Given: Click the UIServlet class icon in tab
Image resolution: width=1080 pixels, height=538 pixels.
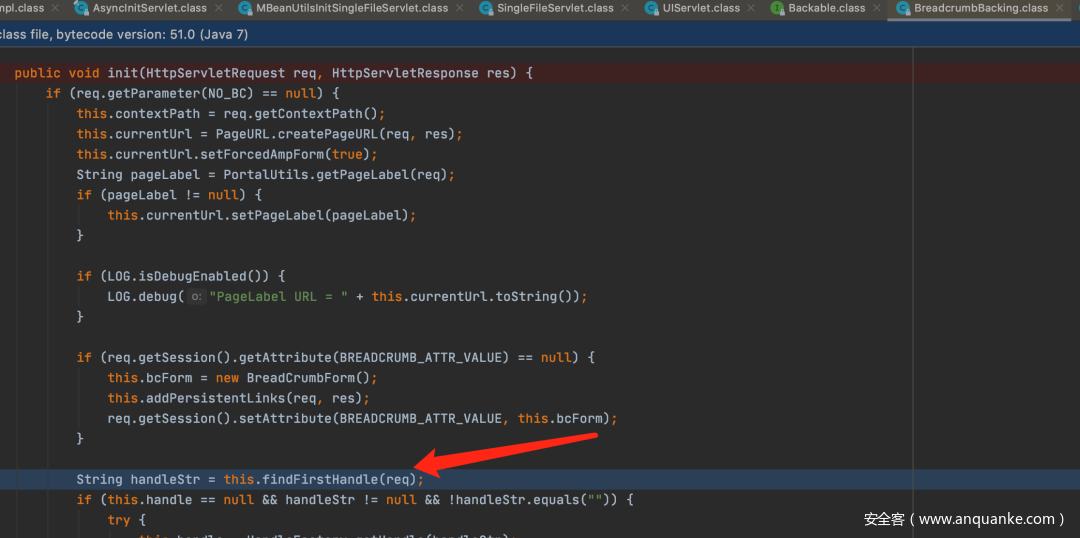Looking at the screenshot, I should pyautogui.click(x=650, y=8).
